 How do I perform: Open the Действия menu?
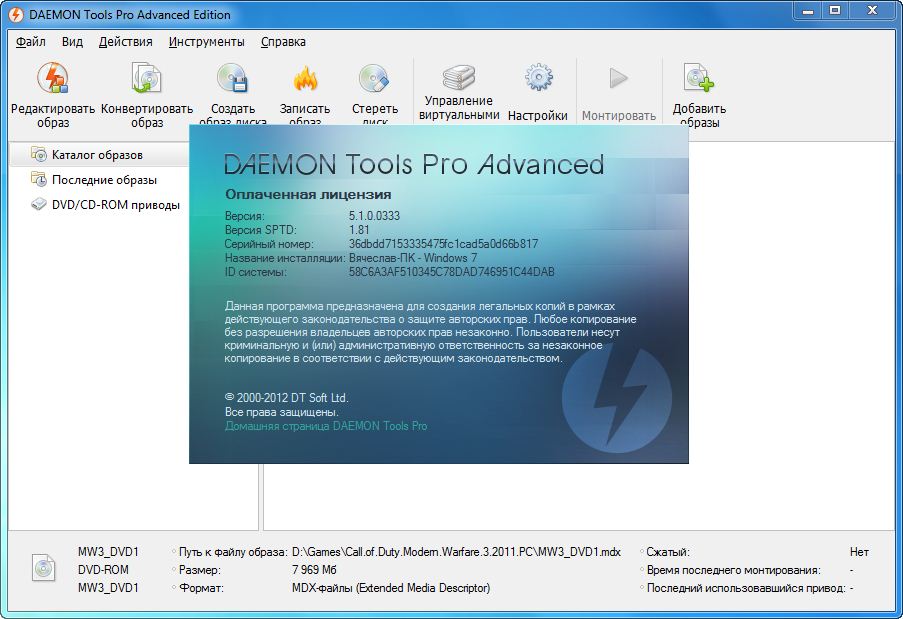pos(126,41)
